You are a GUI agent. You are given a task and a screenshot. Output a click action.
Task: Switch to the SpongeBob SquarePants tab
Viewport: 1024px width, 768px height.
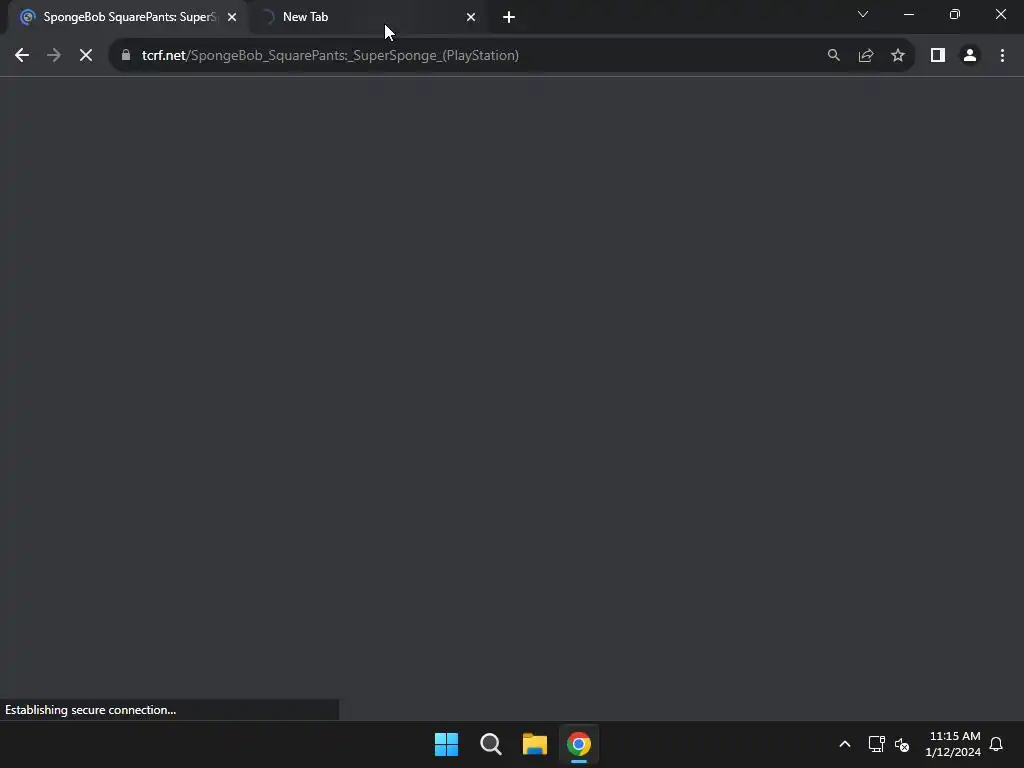coord(129,17)
